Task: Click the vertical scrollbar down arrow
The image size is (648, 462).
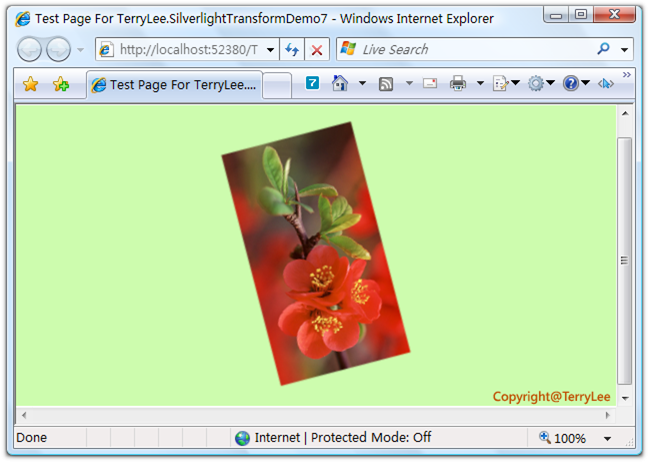Action: (x=625, y=398)
